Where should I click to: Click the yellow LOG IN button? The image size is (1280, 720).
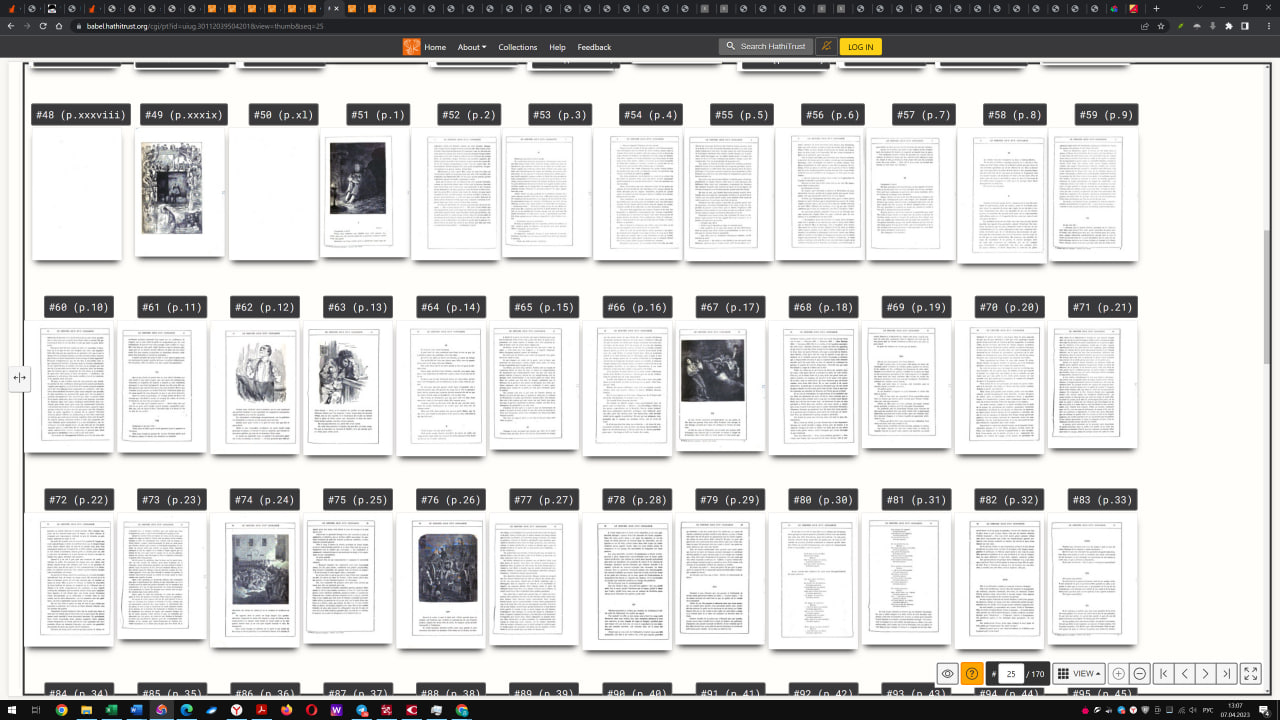coord(860,46)
